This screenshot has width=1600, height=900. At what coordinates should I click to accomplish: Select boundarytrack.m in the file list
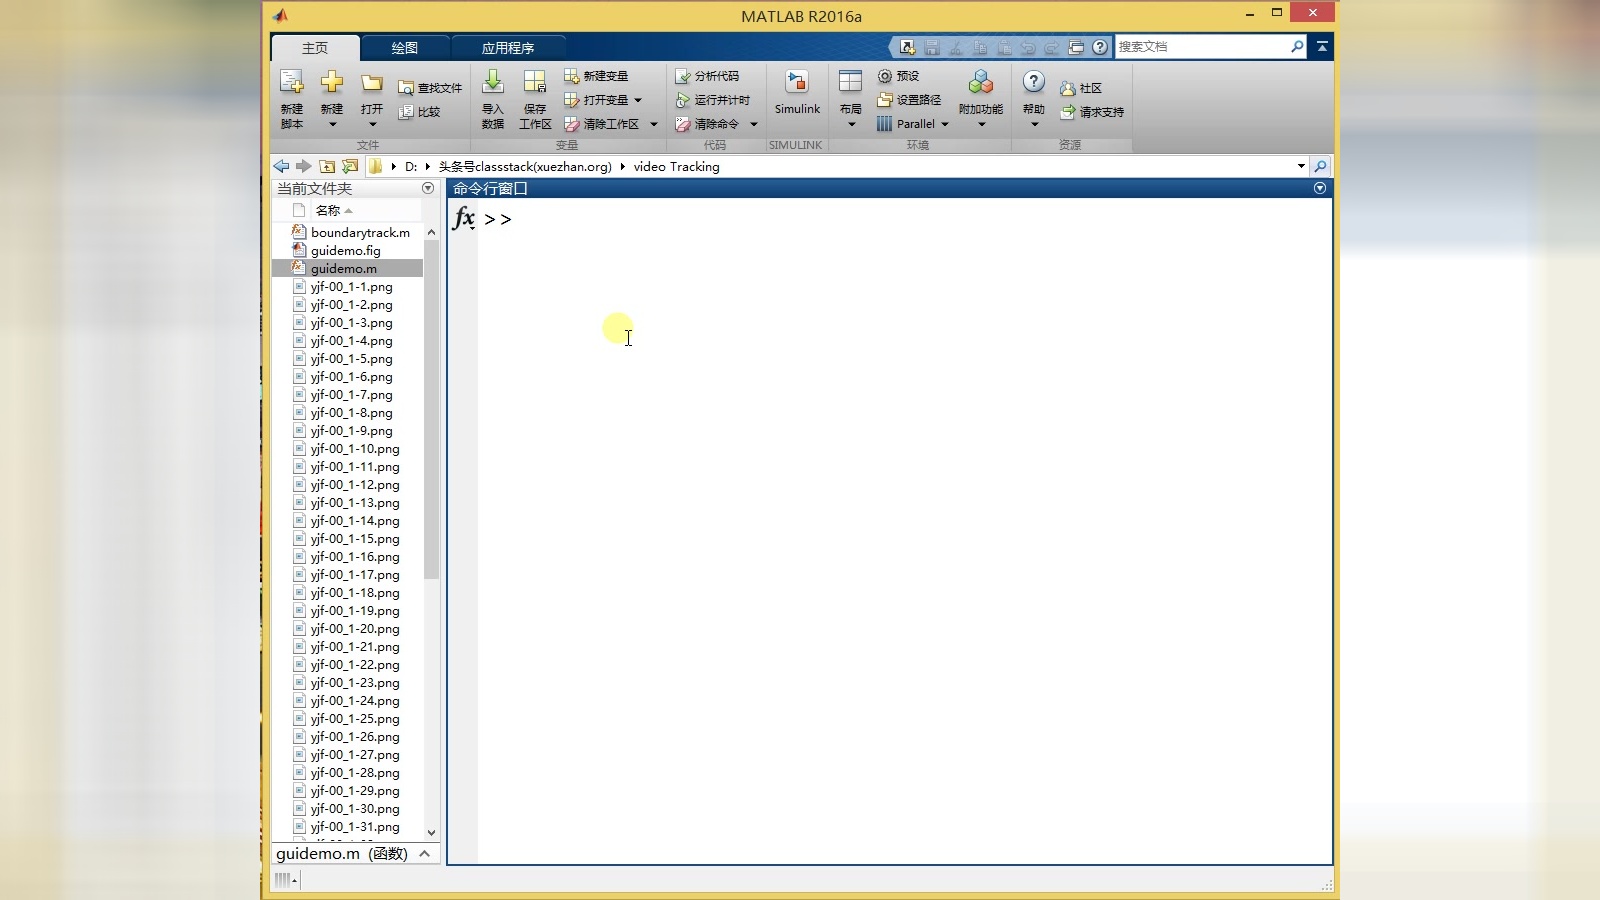coord(360,233)
